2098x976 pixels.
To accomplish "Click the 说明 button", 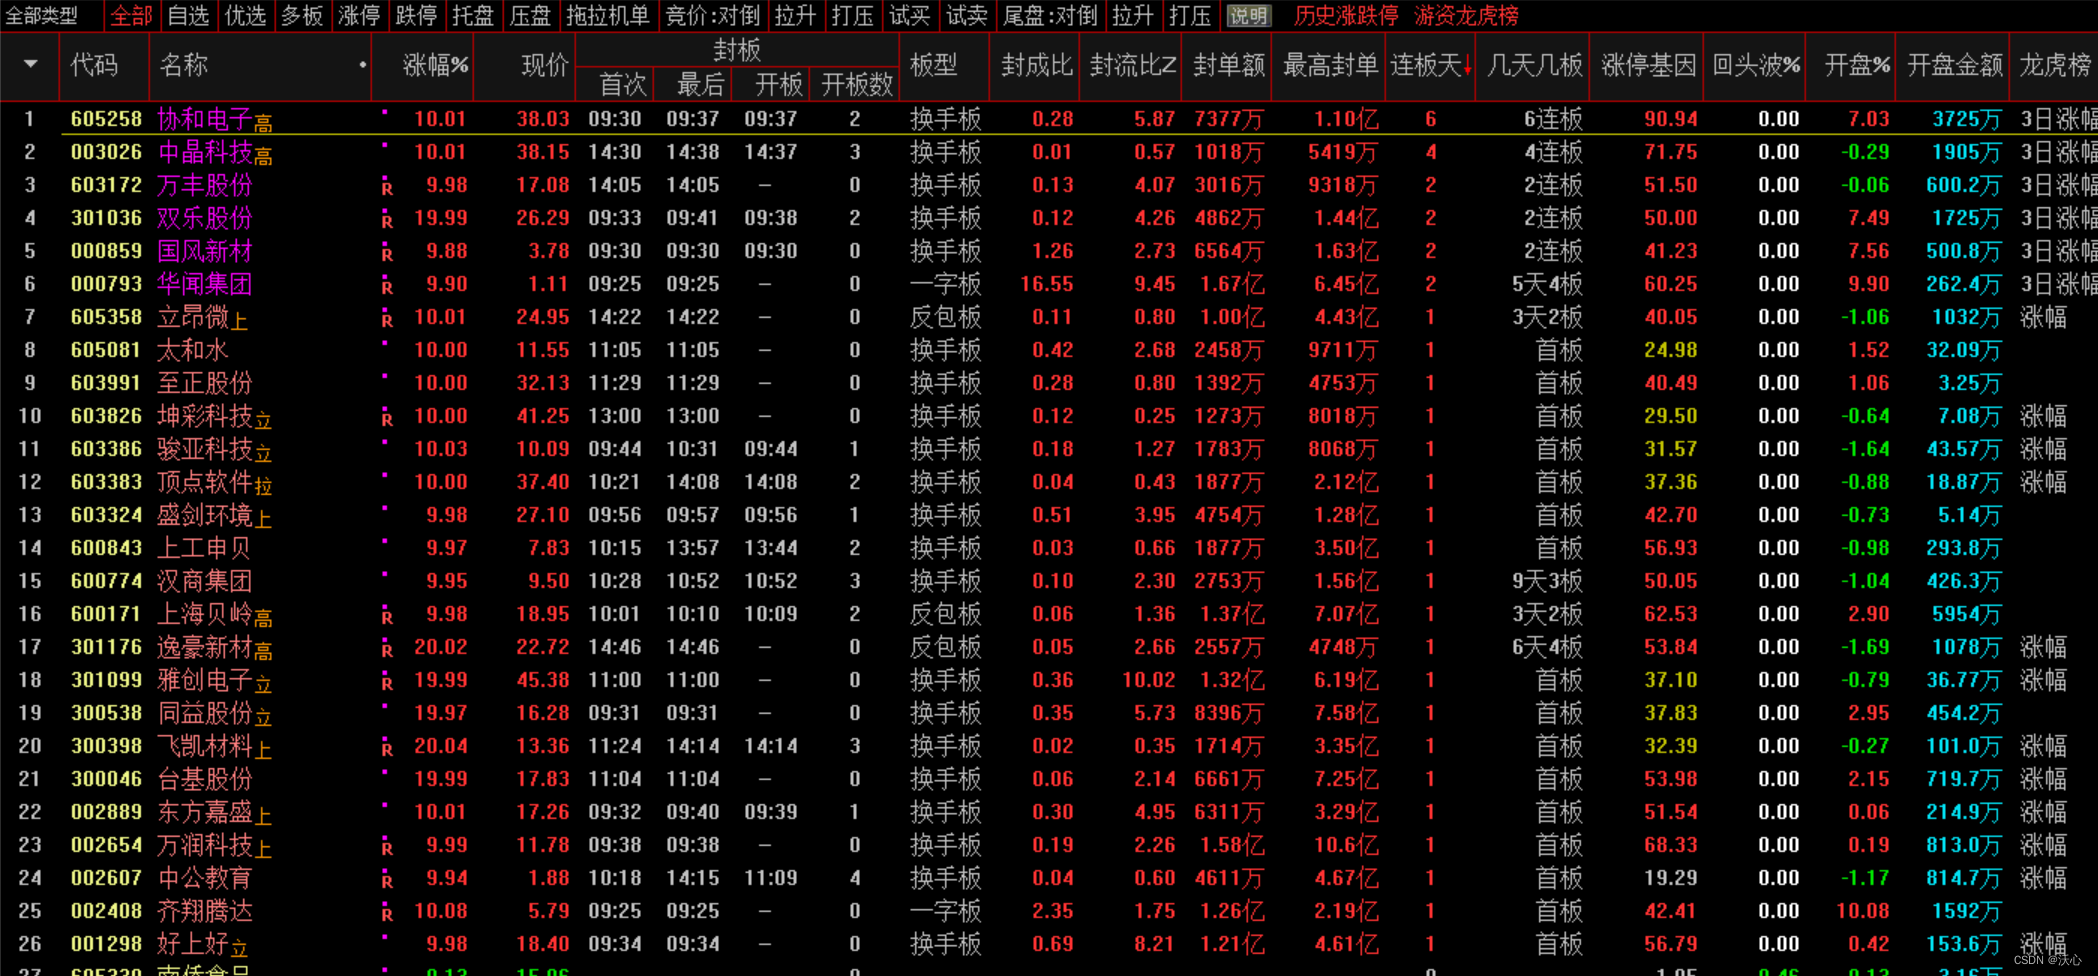I will (x=1248, y=15).
